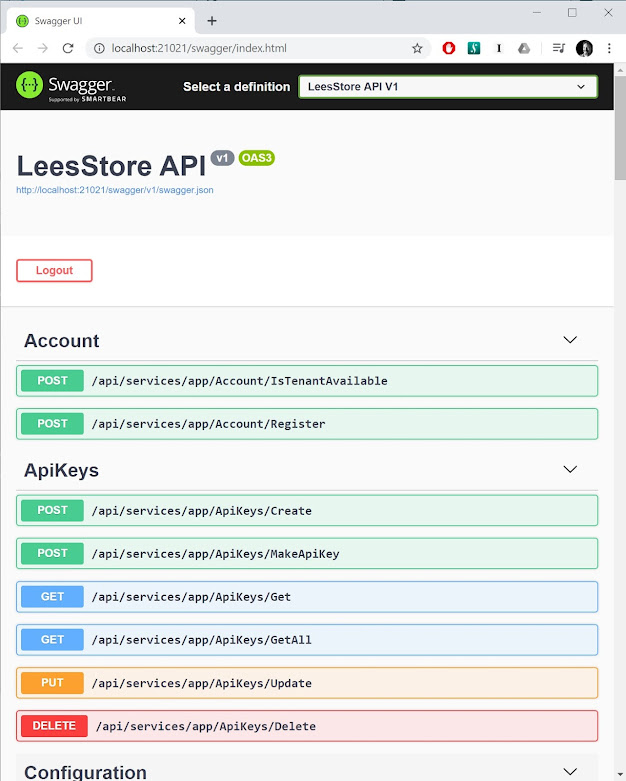Expand the DELETE ApiKeys/Delete endpoint

pyautogui.click(x=308, y=726)
